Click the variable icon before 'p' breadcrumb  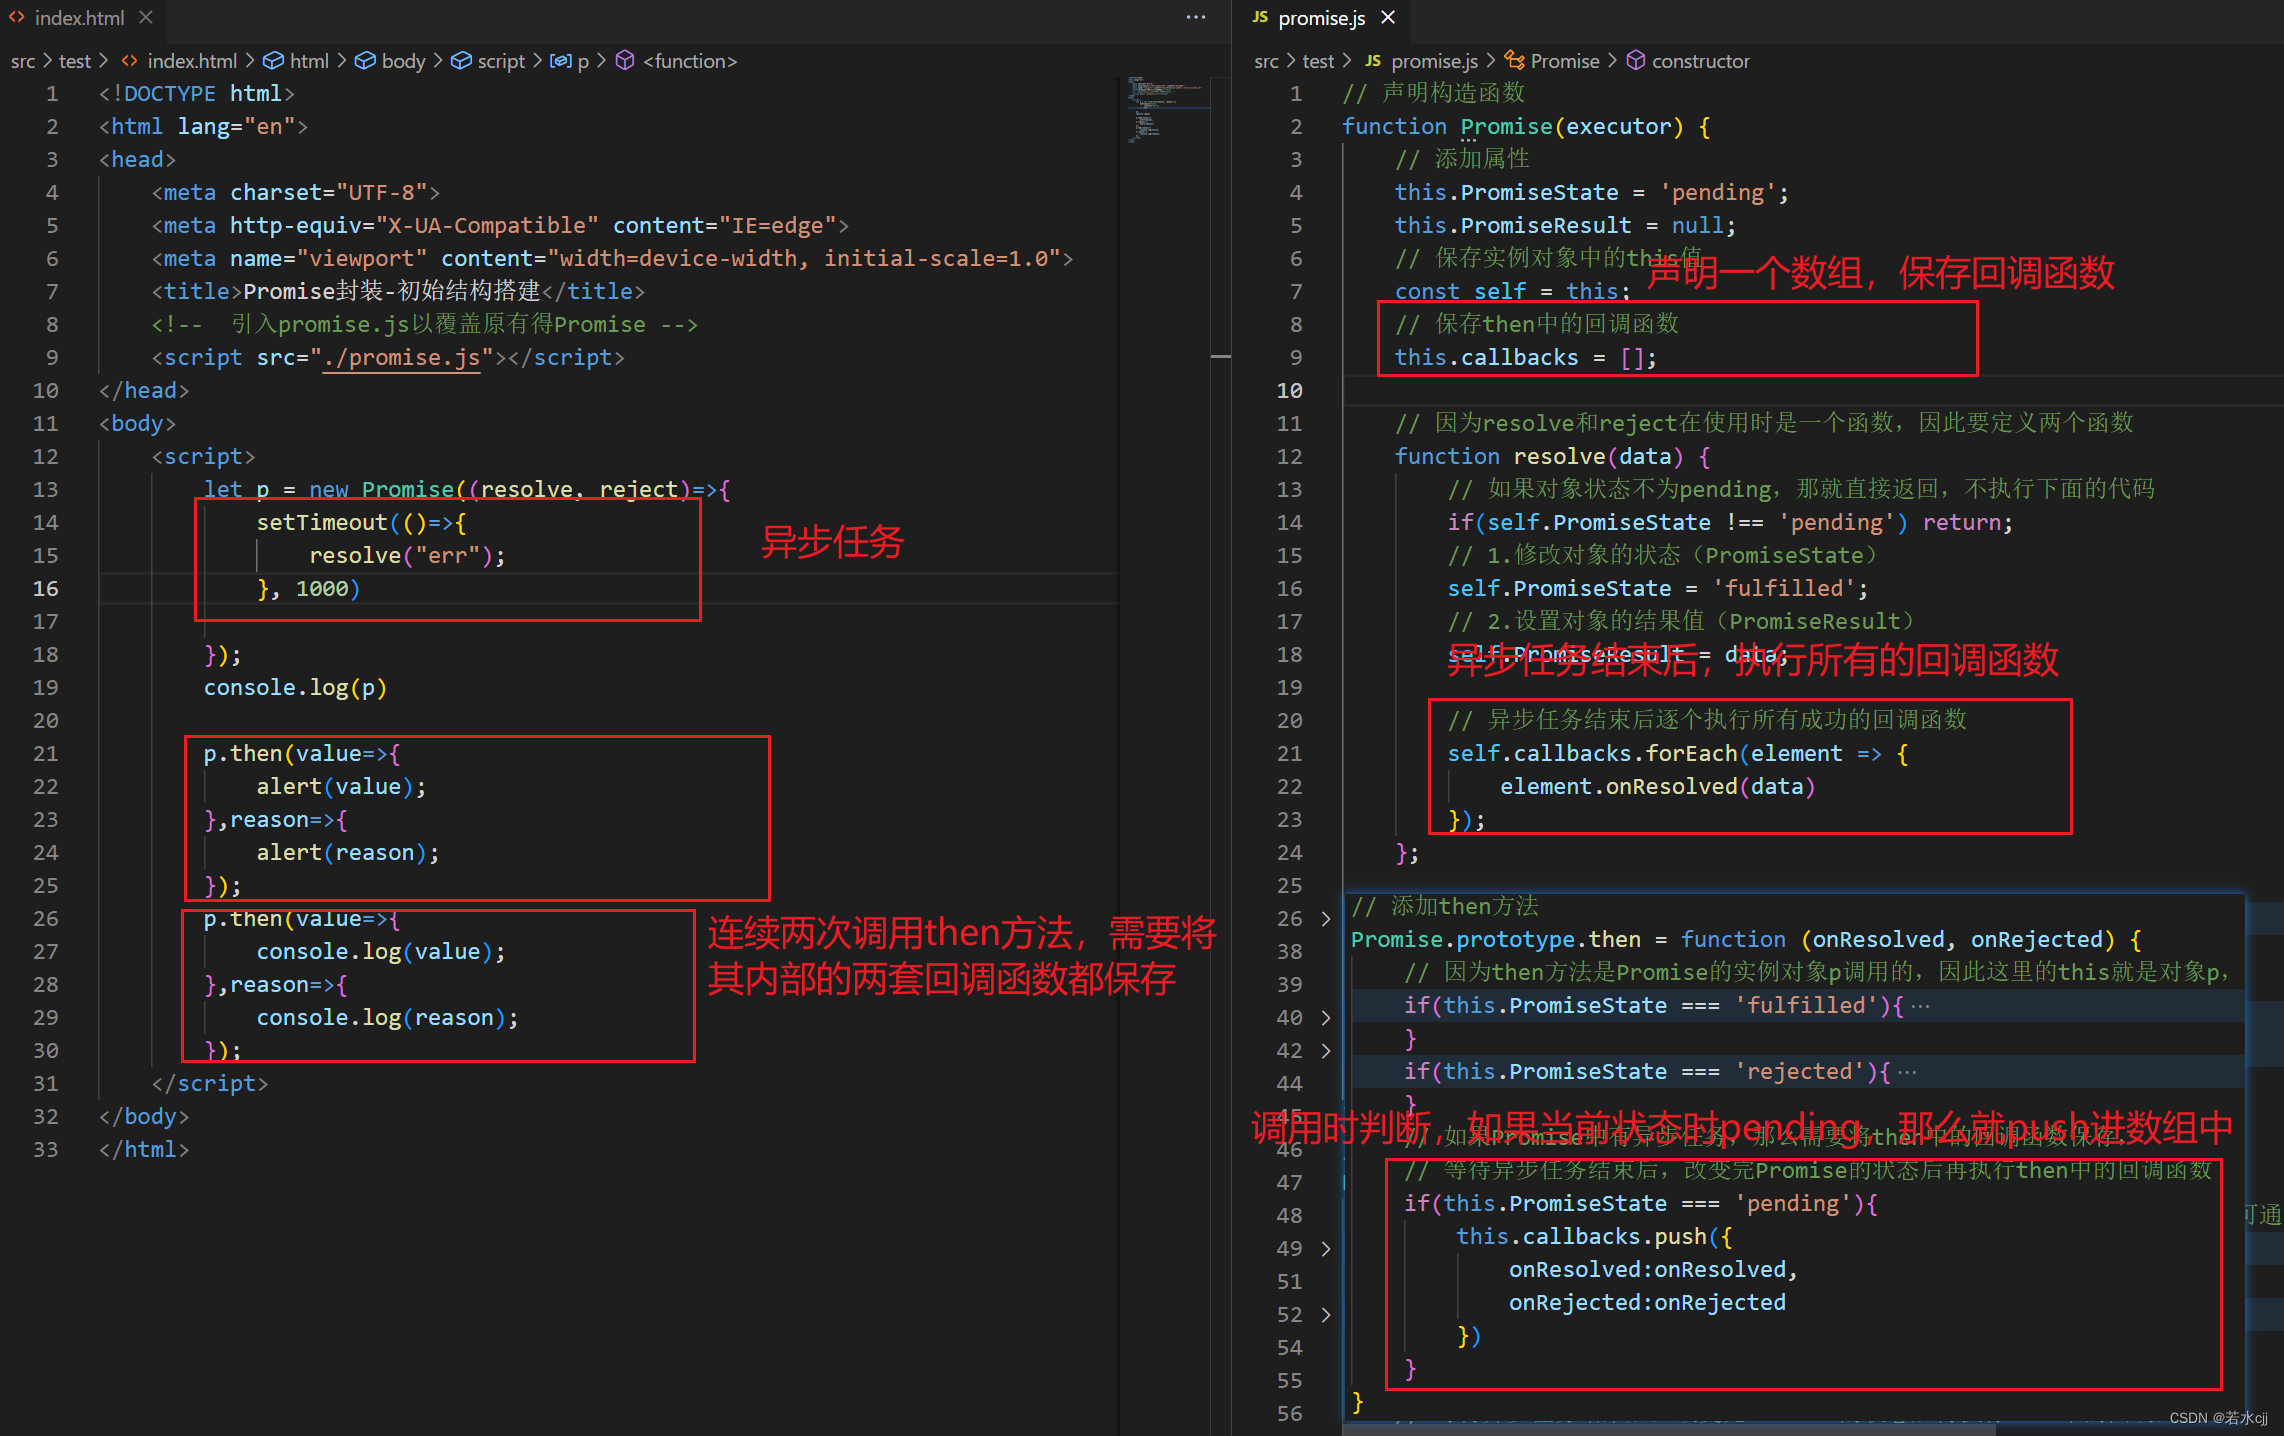(561, 61)
